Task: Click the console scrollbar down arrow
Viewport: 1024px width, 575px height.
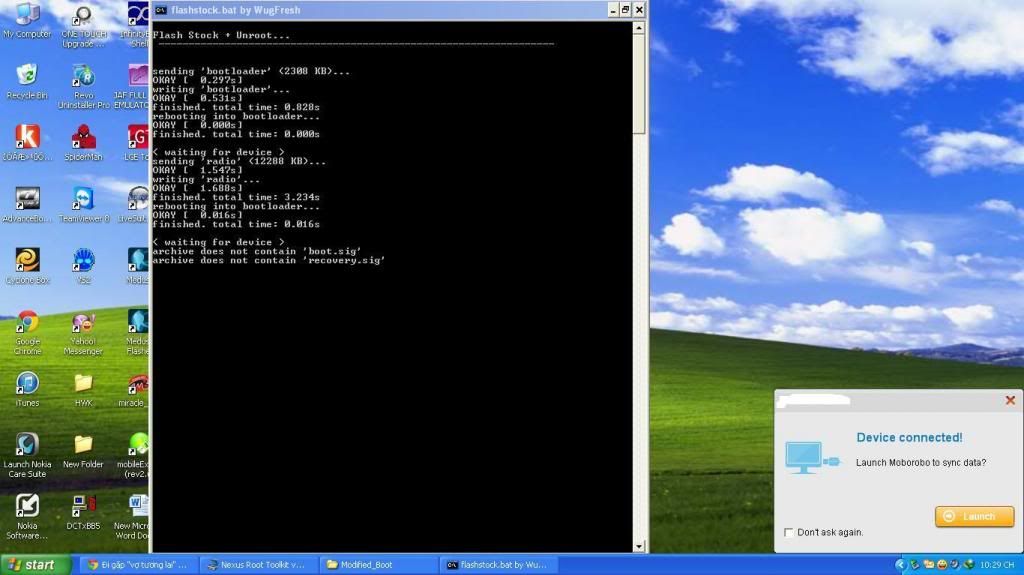Action: pyautogui.click(x=639, y=546)
